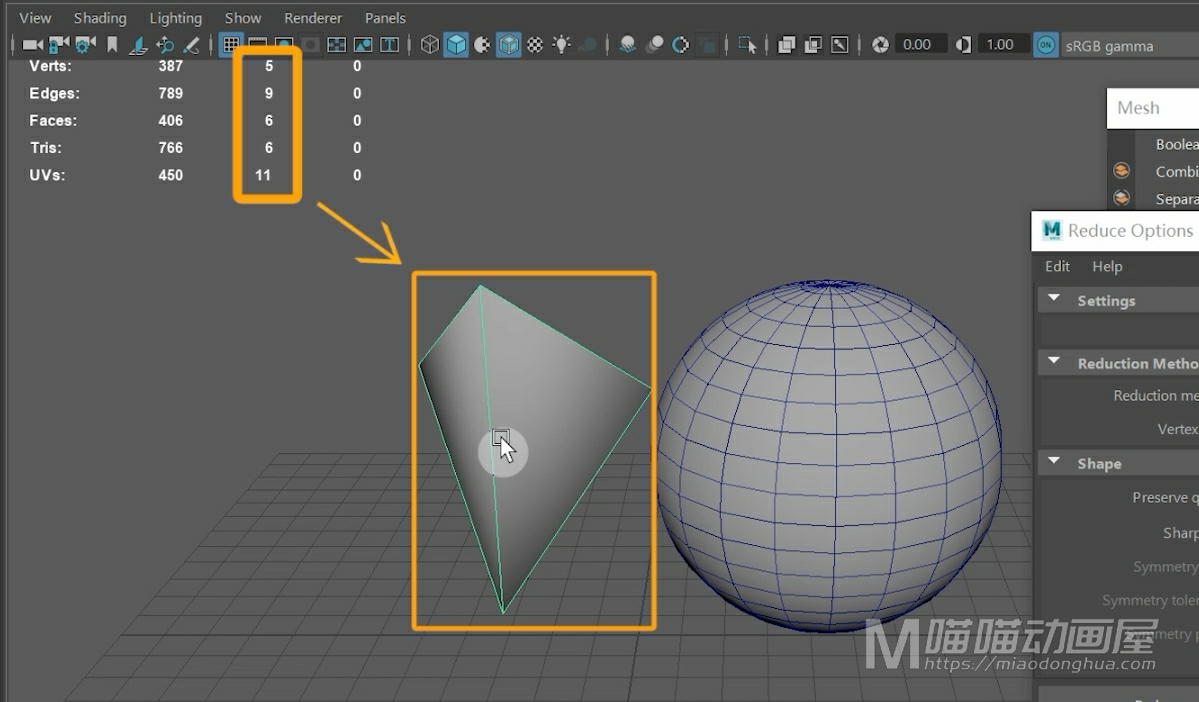Open the Renderer menu
The width and height of the screenshot is (1199, 702).
point(313,18)
